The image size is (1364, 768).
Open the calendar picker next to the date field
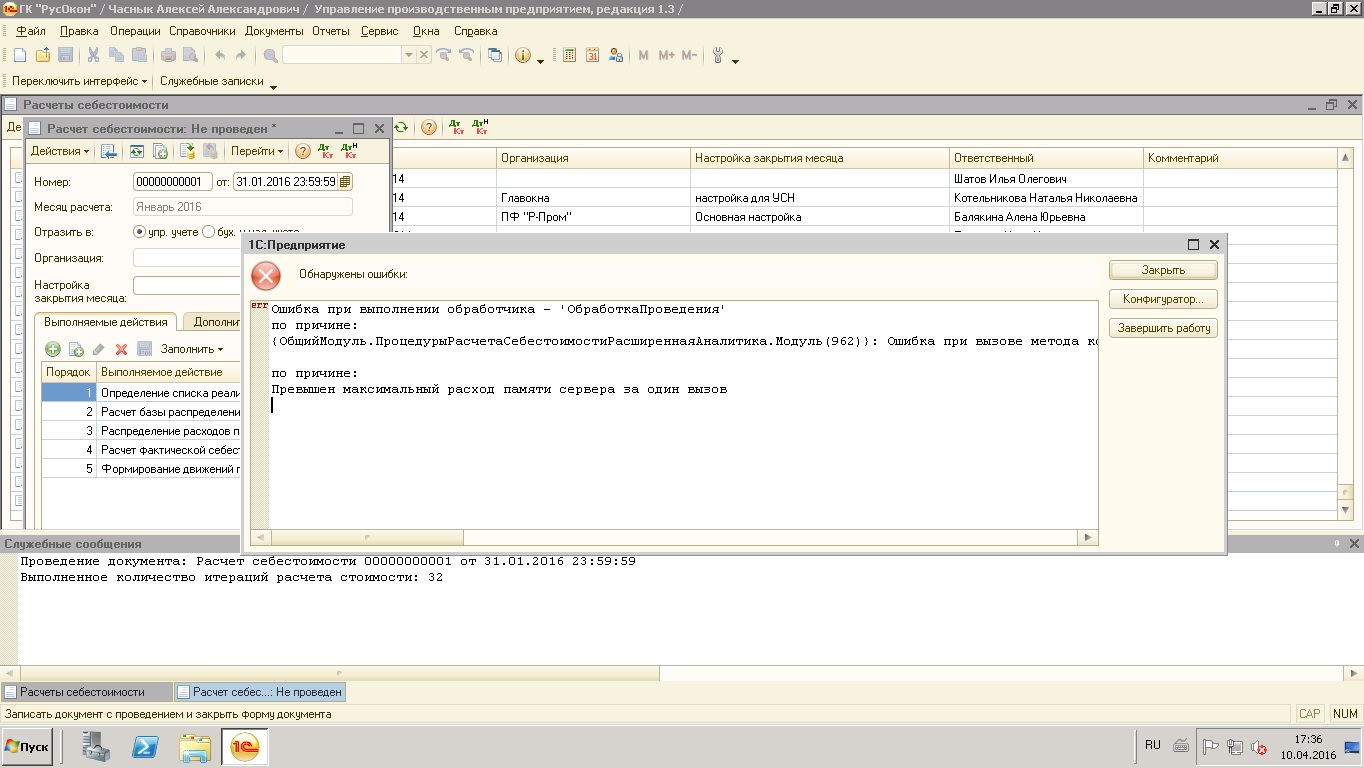tap(345, 182)
